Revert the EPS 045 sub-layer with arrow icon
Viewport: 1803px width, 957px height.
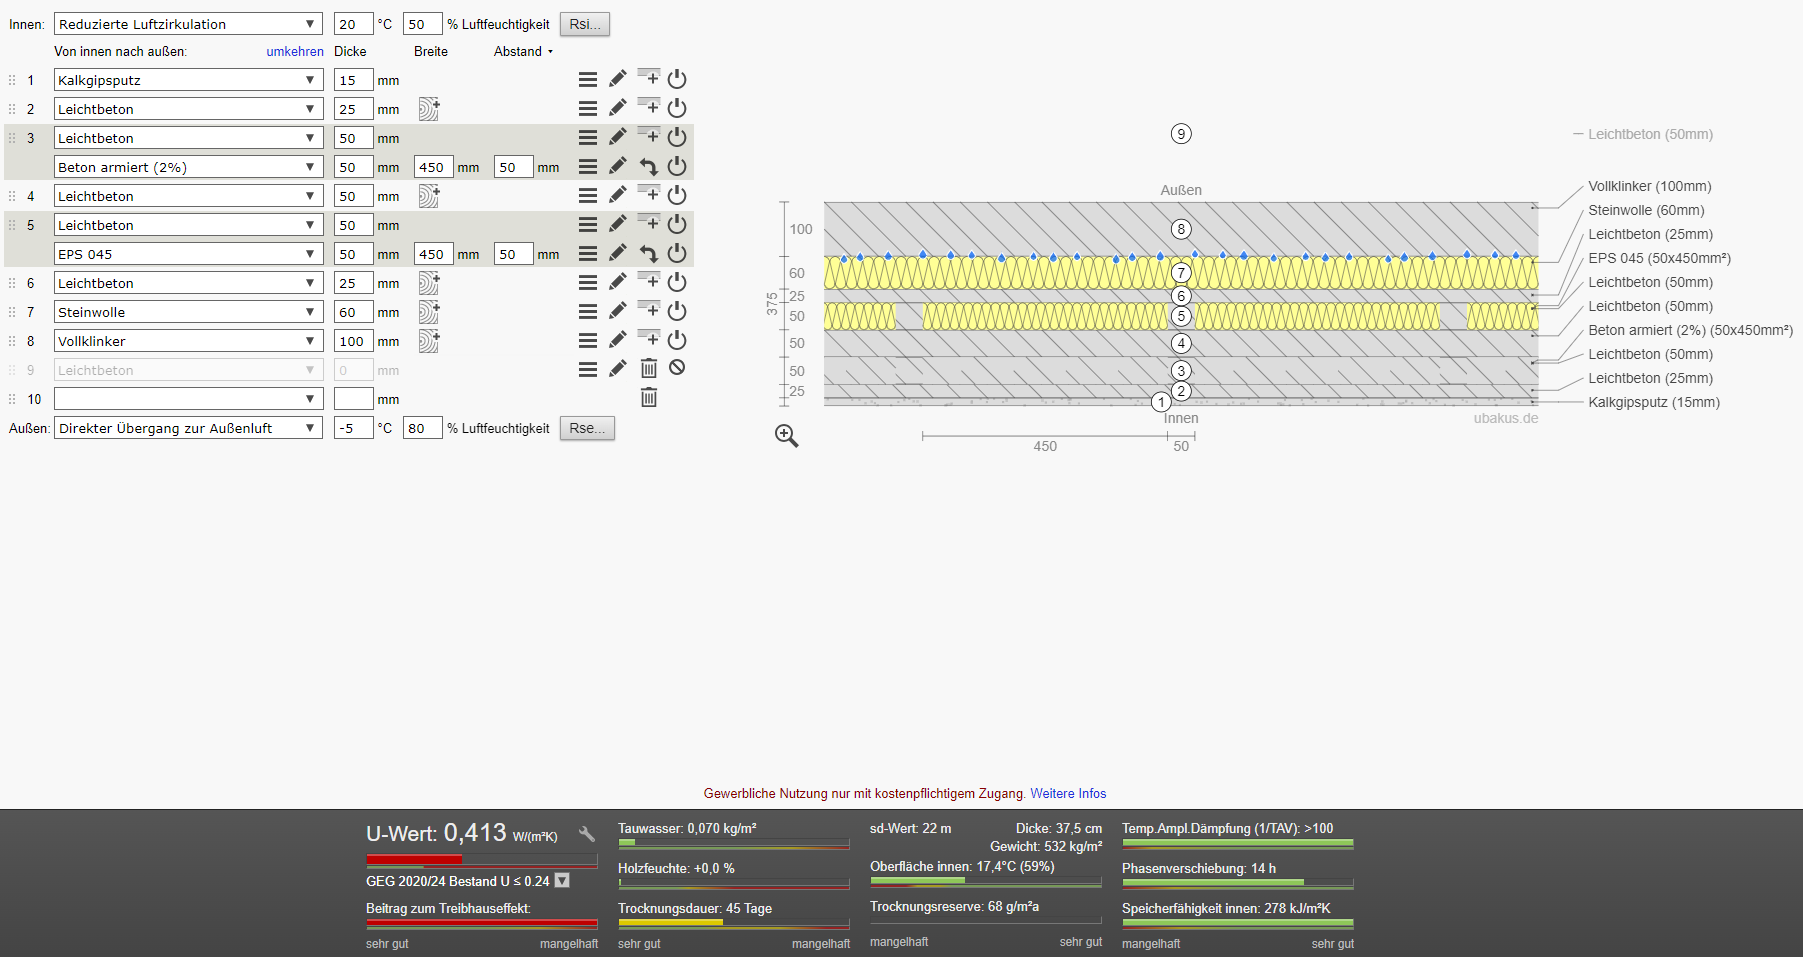pyautogui.click(x=649, y=254)
